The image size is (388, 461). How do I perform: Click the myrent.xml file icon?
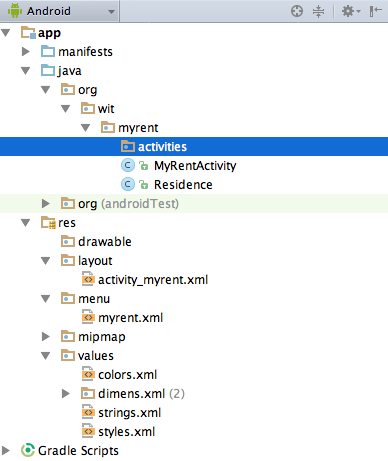tap(88, 317)
